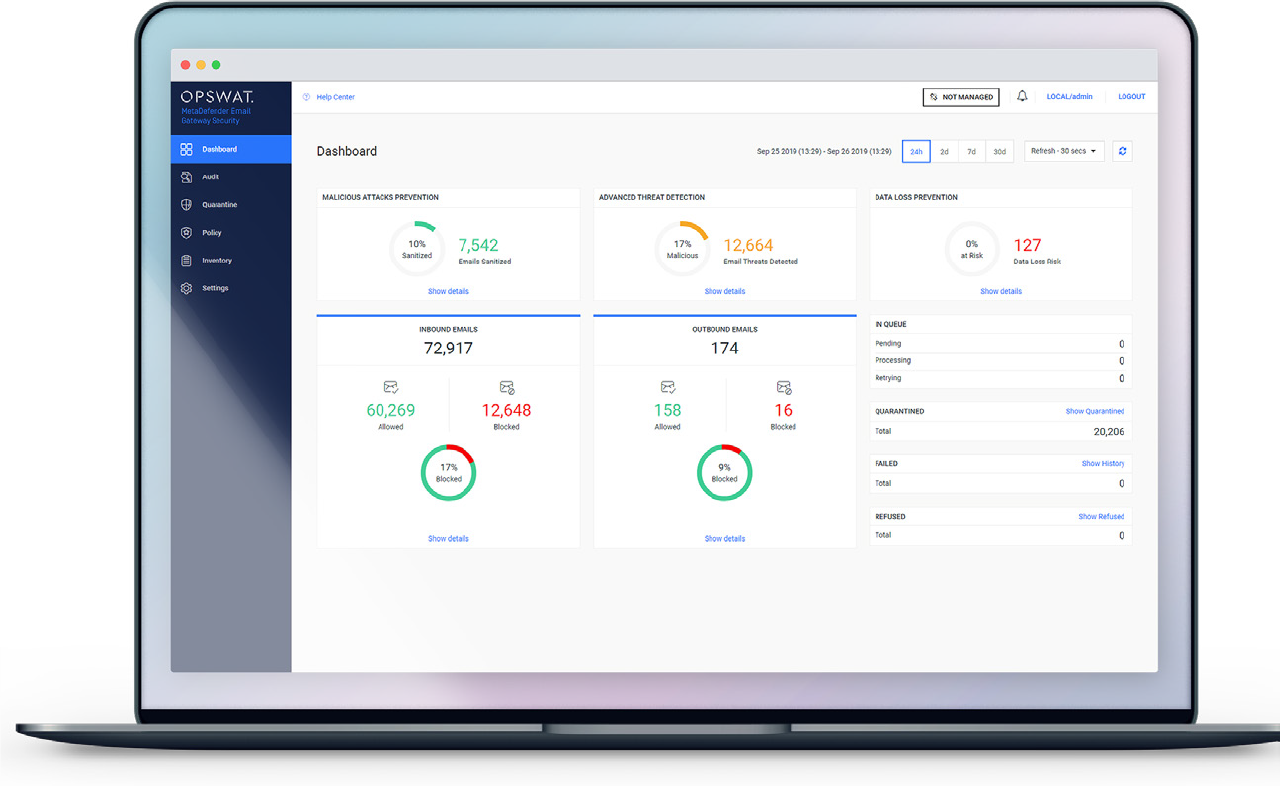This screenshot has width=1280, height=786.
Task: Switch time range to 7d
Action: 971,152
